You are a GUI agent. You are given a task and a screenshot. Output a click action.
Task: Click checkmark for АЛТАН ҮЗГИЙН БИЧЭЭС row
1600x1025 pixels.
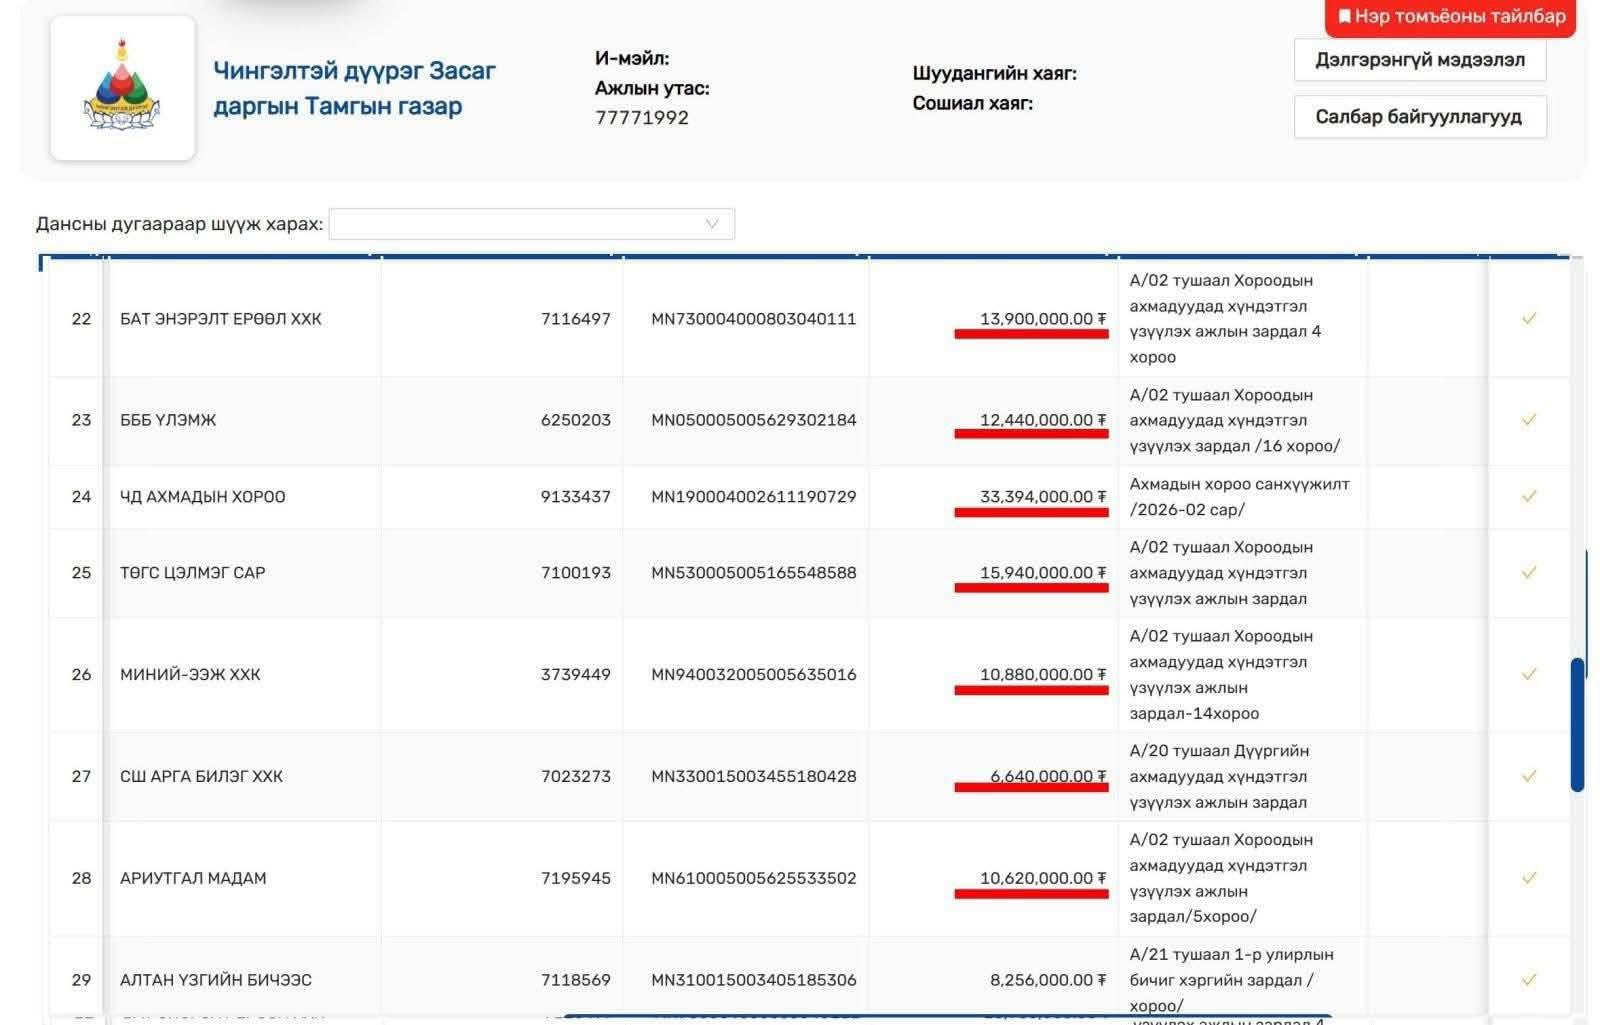pos(1528,980)
